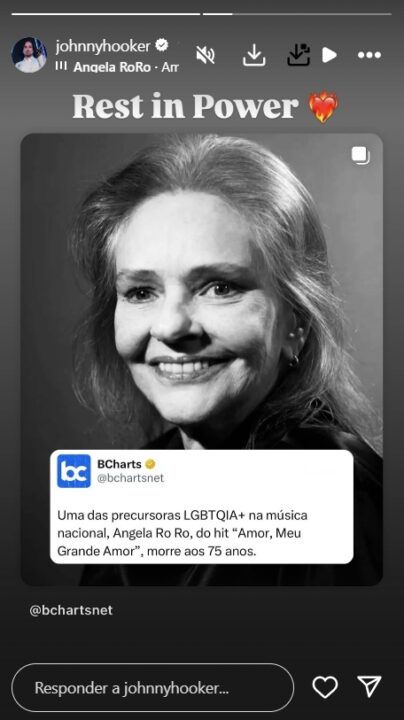Click the BCharts logo in embedded tweet
Image resolution: width=404 pixels, height=720 pixels.
coord(74,471)
